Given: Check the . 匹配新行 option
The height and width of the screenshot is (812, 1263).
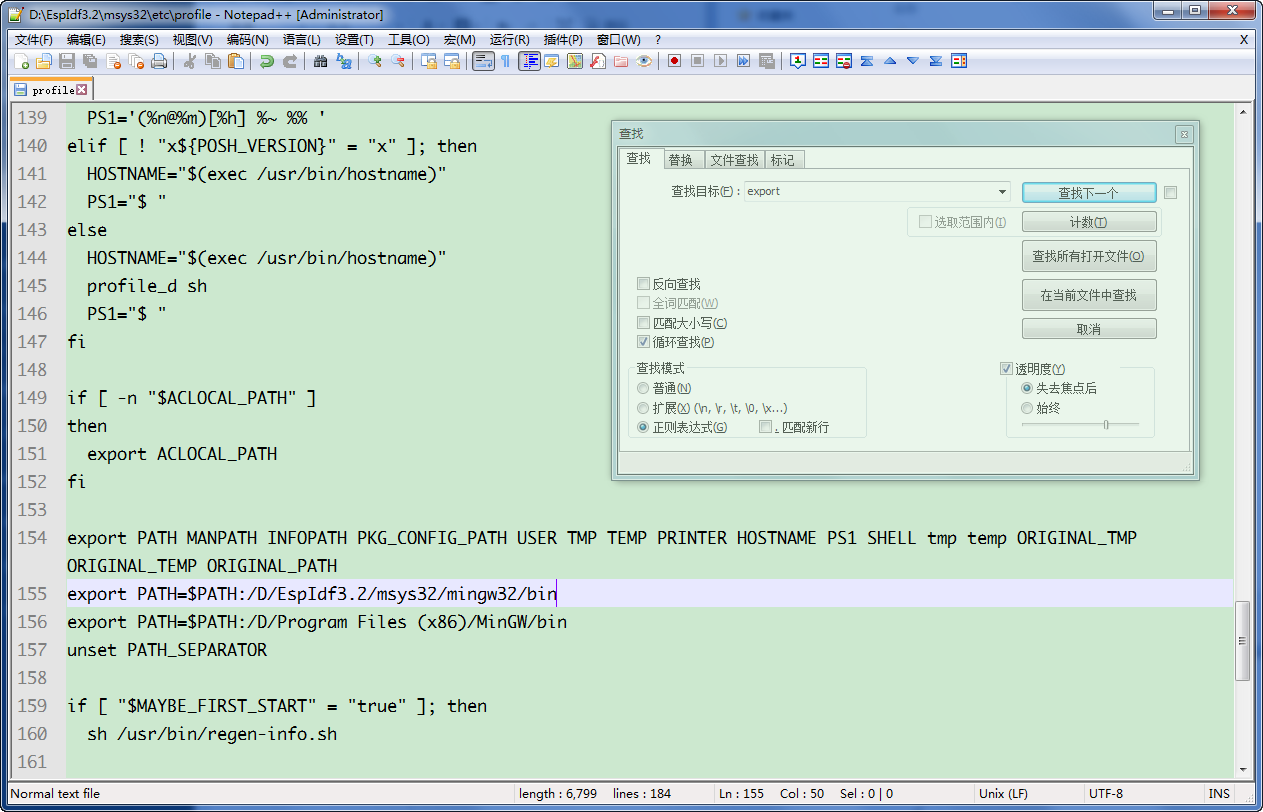Looking at the screenshot, I should (765, 427).
